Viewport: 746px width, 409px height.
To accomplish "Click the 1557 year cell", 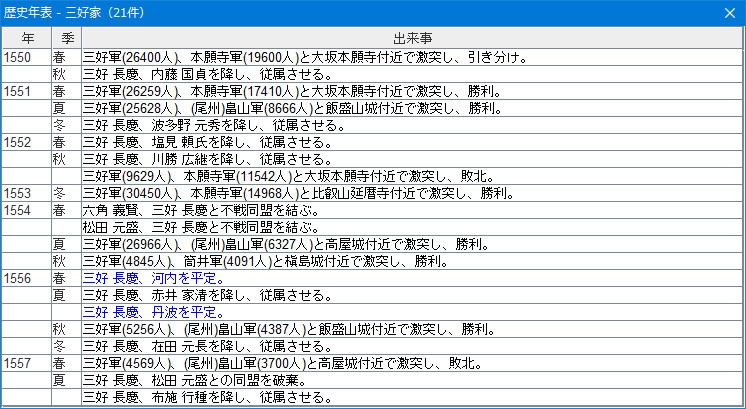I will 26,363.
